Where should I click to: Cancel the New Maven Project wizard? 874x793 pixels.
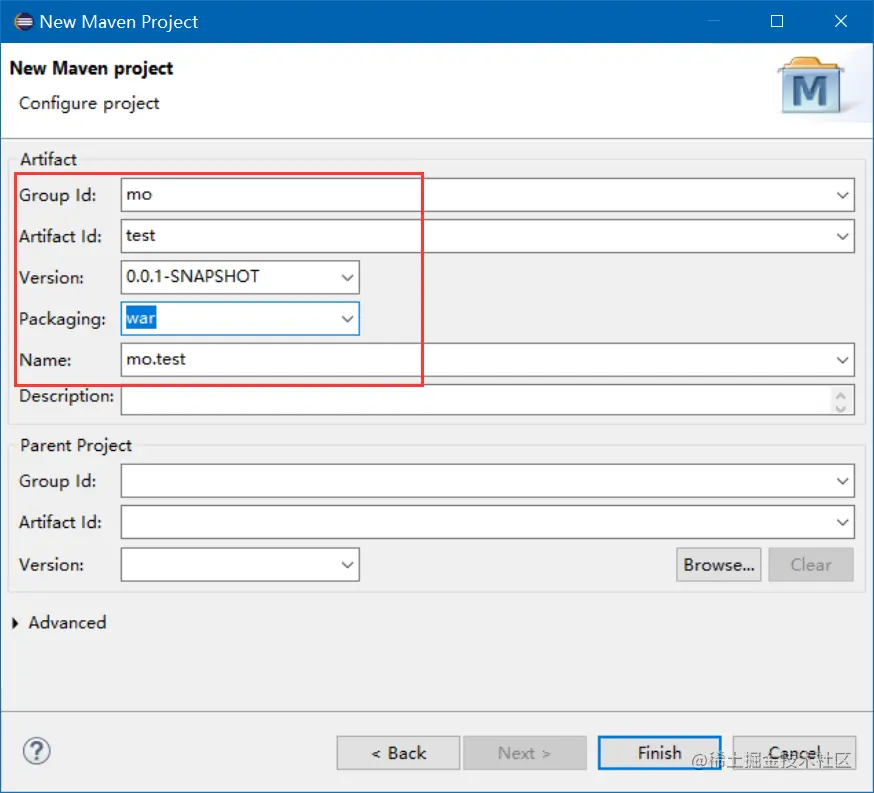794,753
